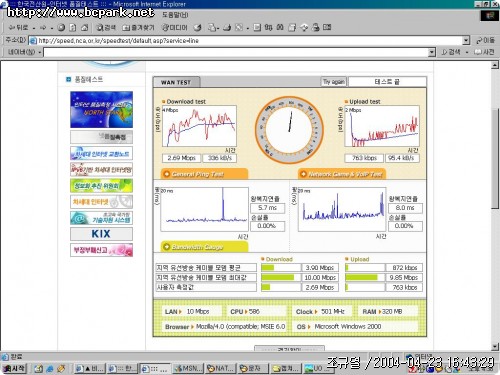Open the 도움말(H) help menu

[x=175, y=15]
